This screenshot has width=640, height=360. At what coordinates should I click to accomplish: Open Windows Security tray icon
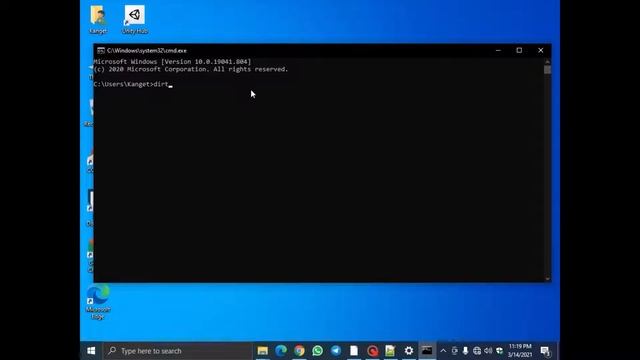click(x=499, y=351)
